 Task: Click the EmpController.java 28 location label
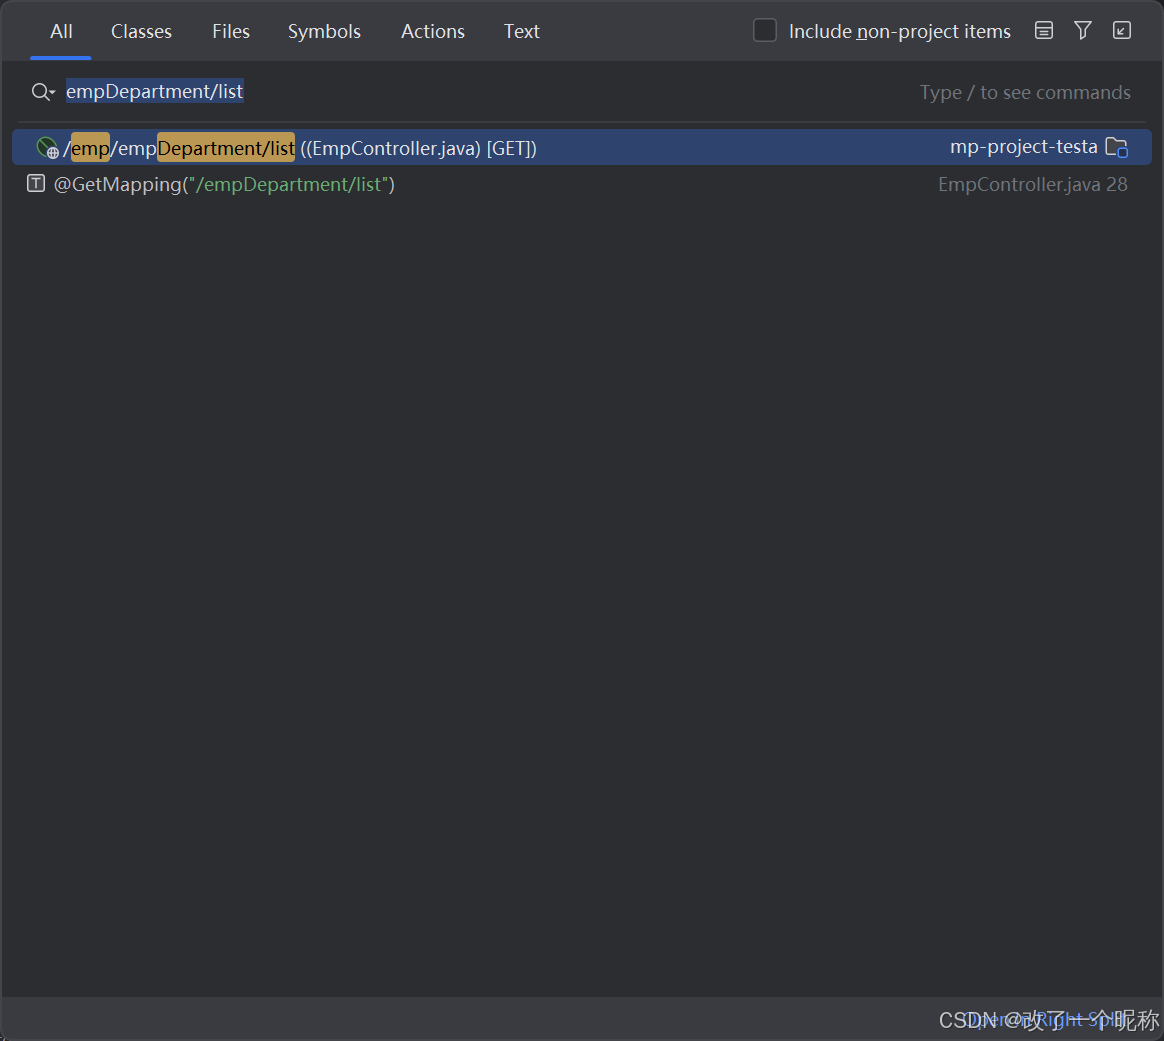pyautogui.click(x=1033, y=184)
